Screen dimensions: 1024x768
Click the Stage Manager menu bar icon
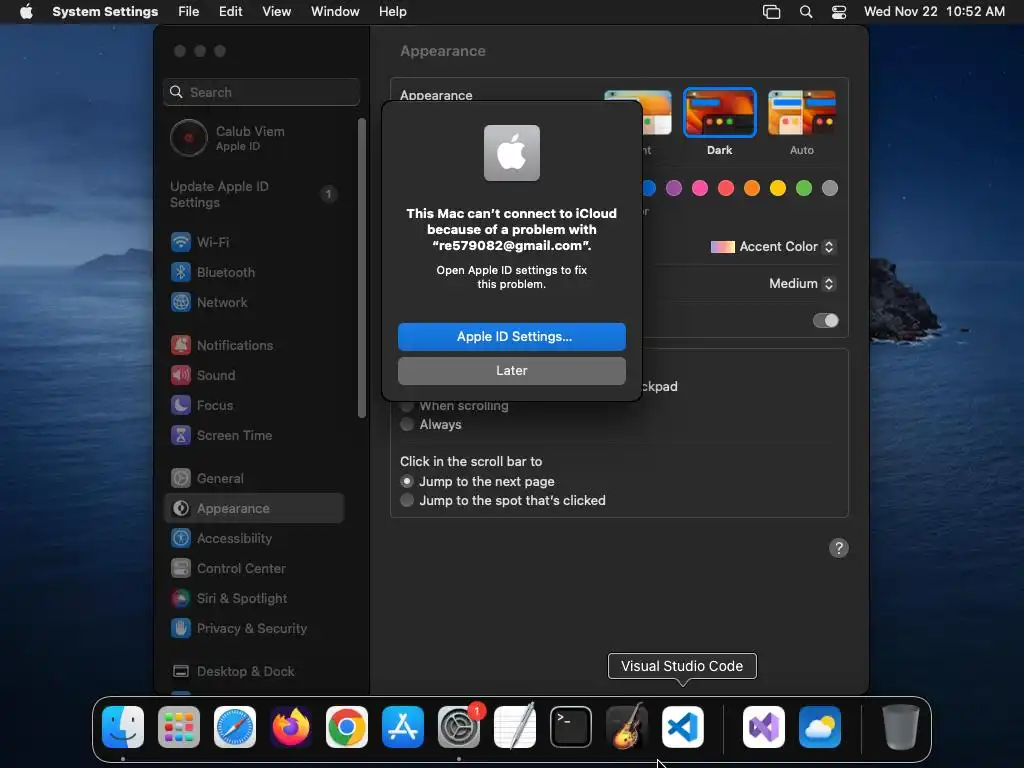771,12
